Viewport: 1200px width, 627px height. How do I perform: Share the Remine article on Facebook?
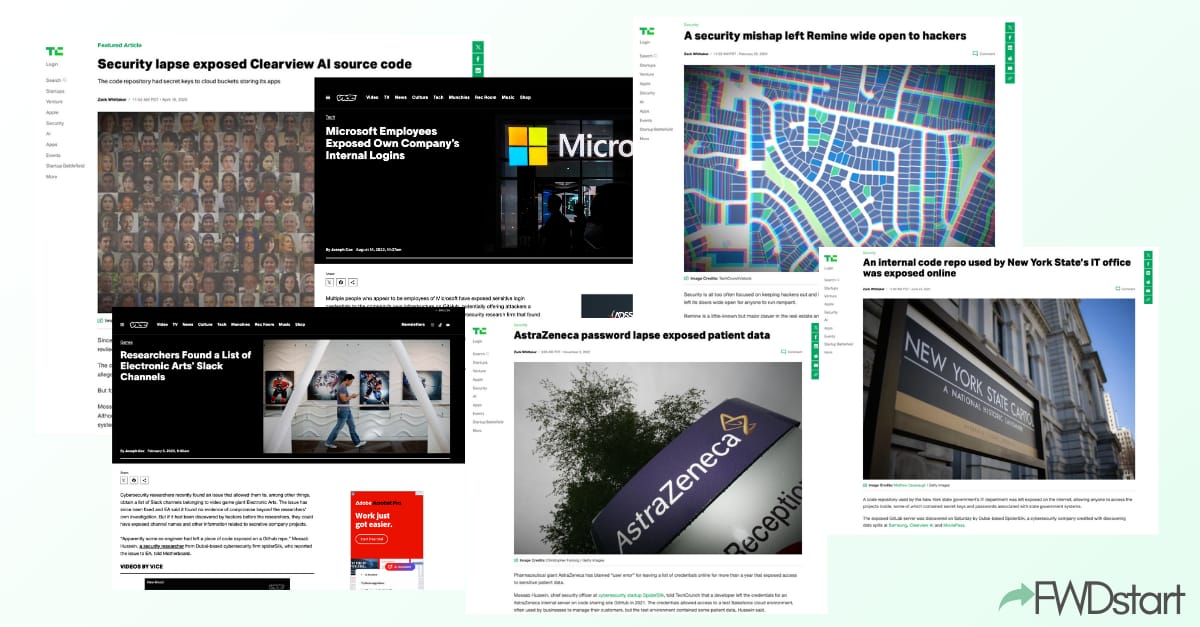coord(1010,37)
